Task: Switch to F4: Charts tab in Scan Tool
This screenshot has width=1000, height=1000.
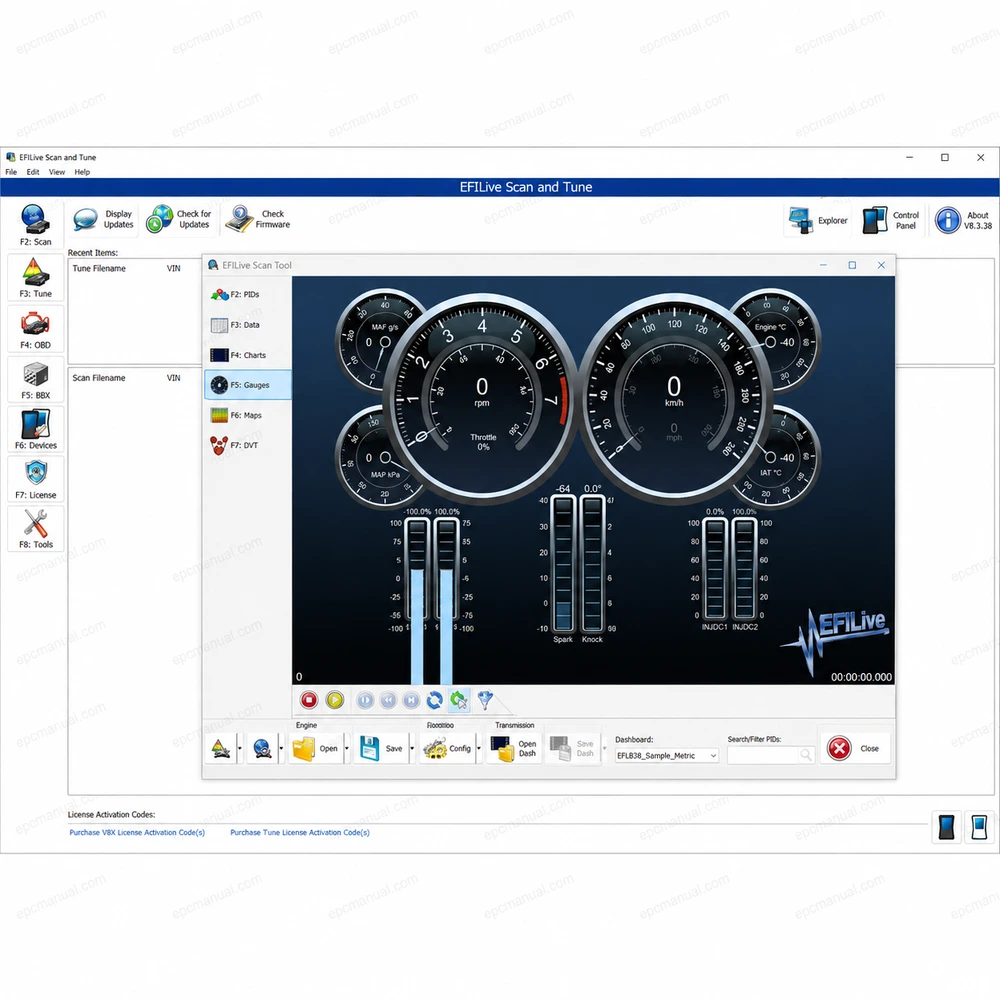Action: pos(247,355)
